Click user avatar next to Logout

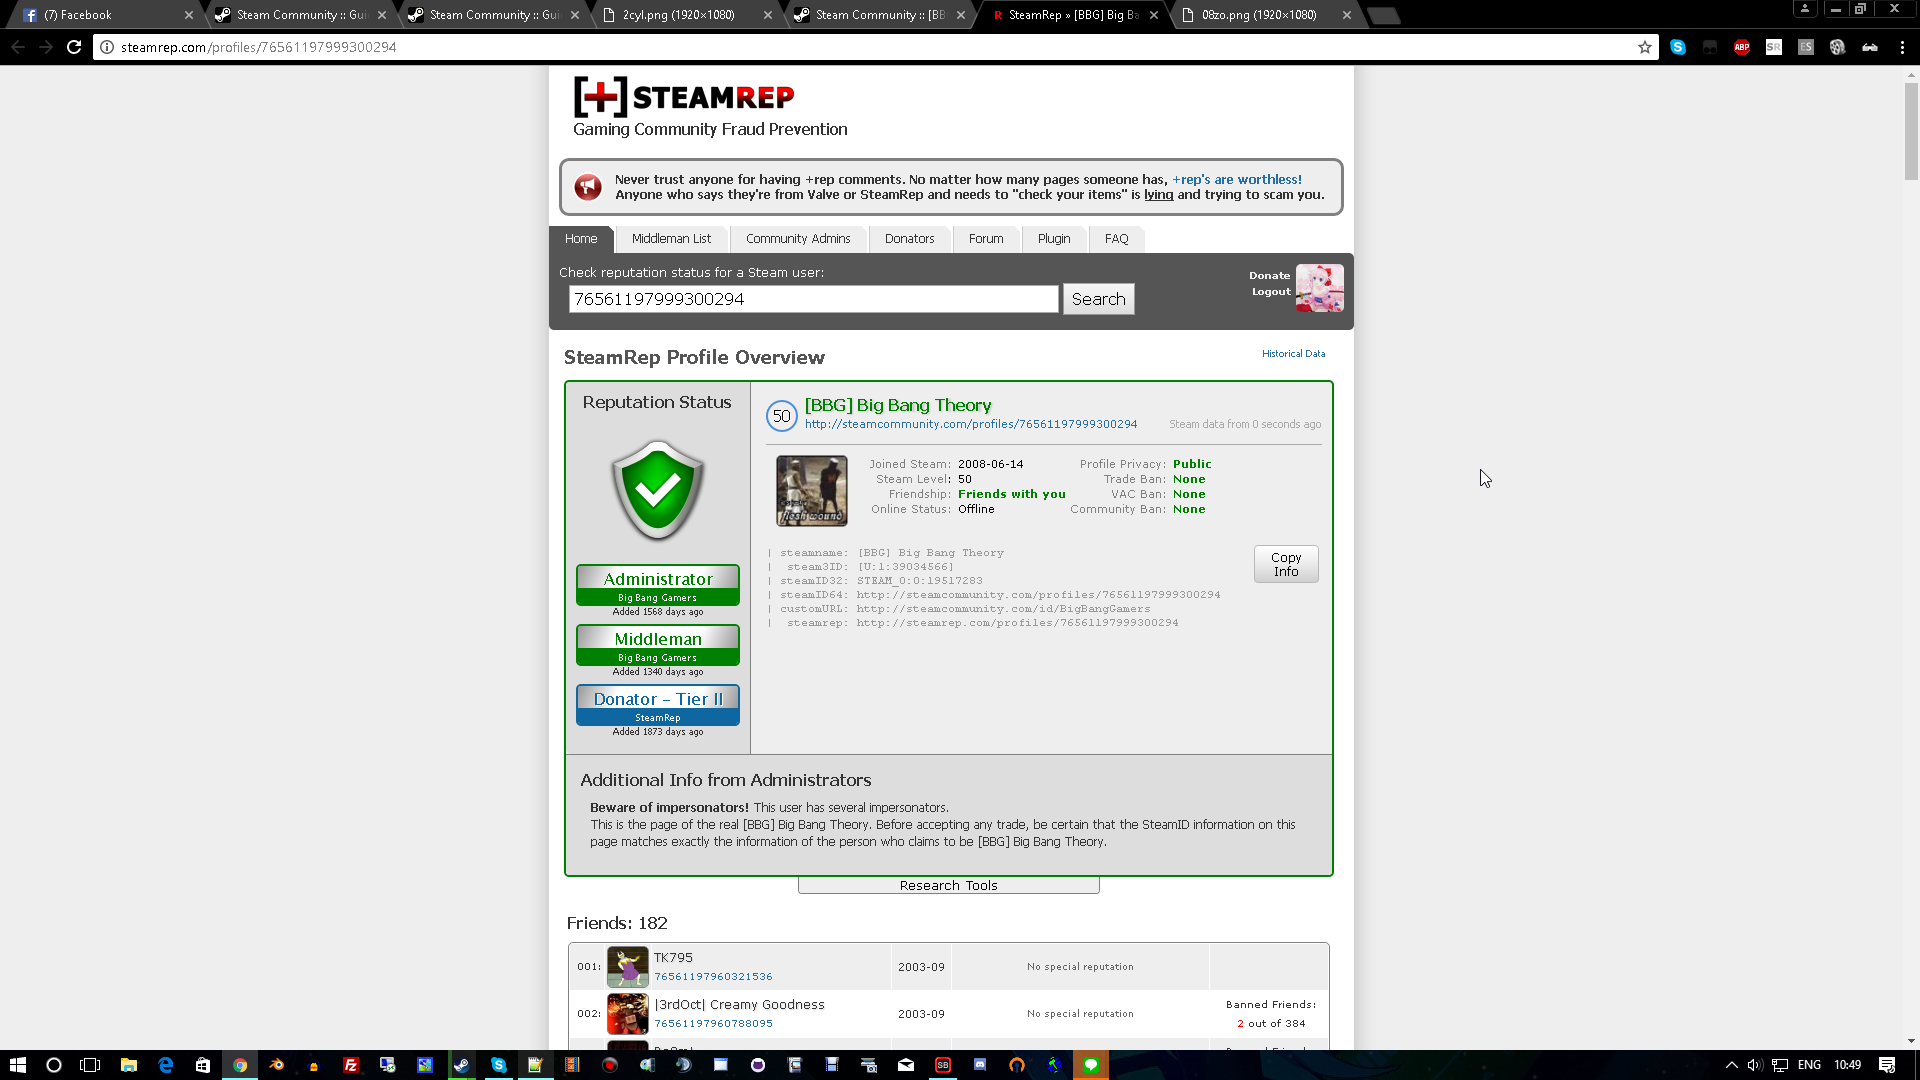click(x=1319, y=288)
